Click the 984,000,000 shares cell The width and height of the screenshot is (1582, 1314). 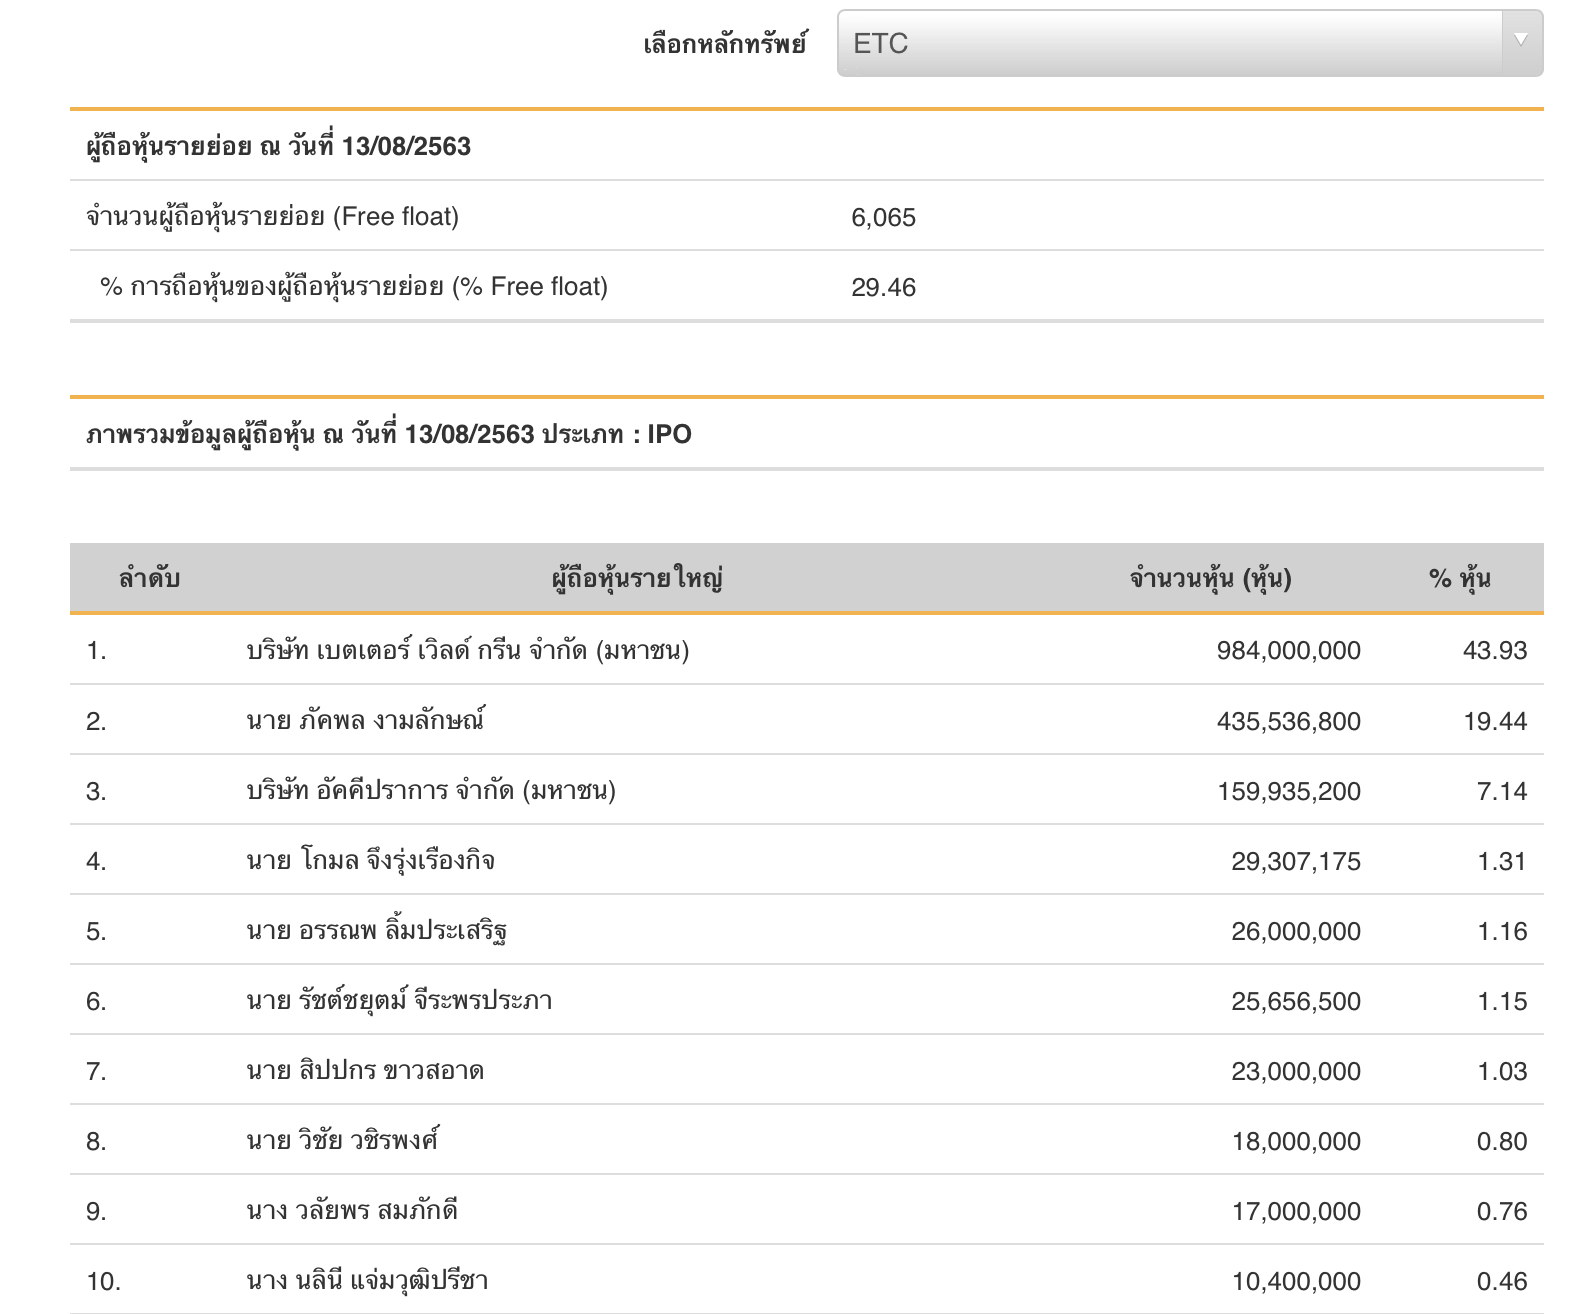click(1288, 651)
